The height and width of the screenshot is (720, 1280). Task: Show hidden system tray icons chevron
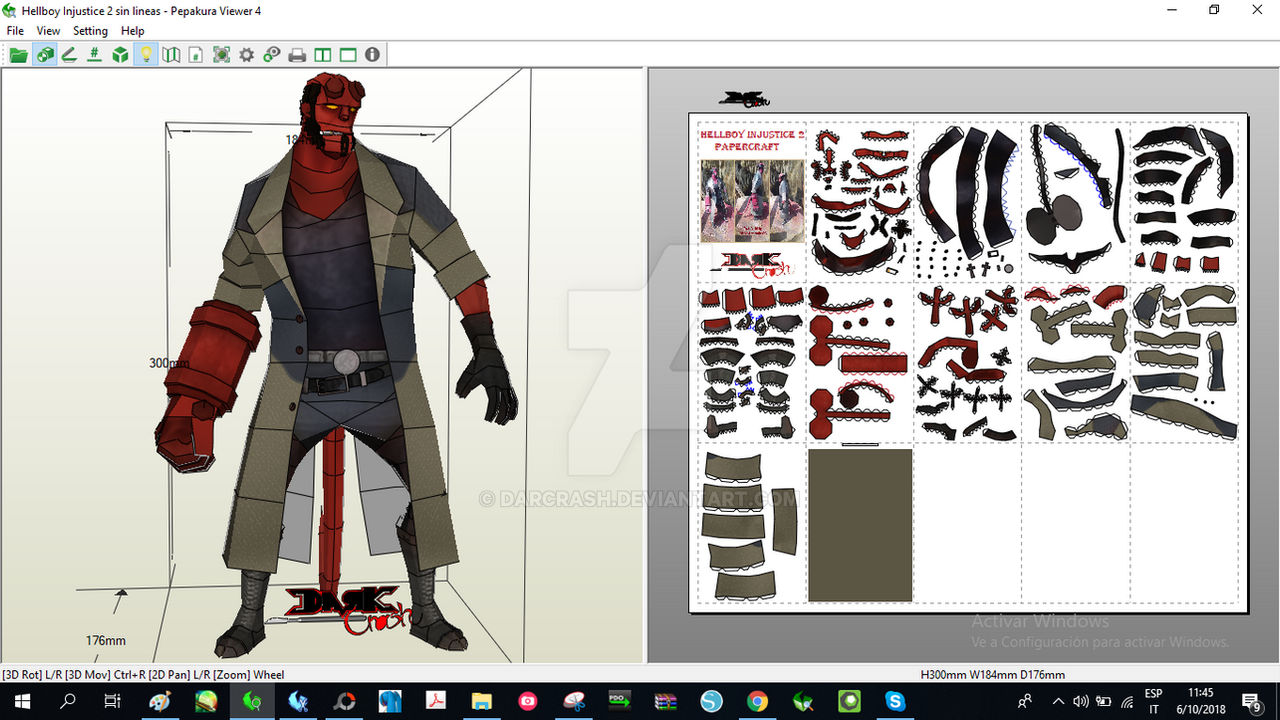coord(1058,702)
